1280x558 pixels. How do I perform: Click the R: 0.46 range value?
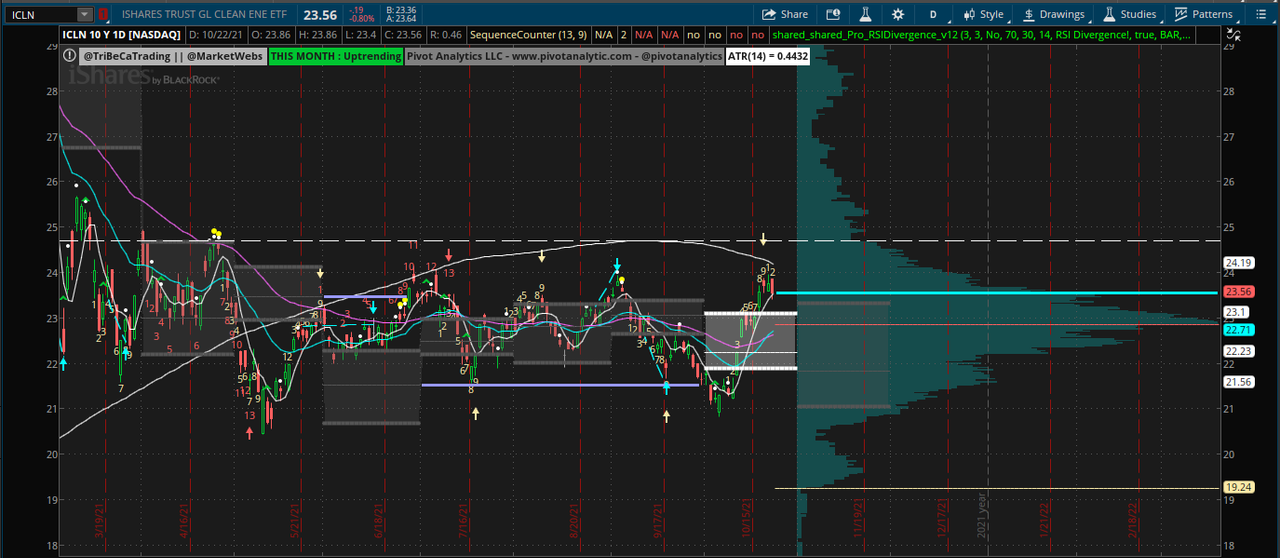446,35
